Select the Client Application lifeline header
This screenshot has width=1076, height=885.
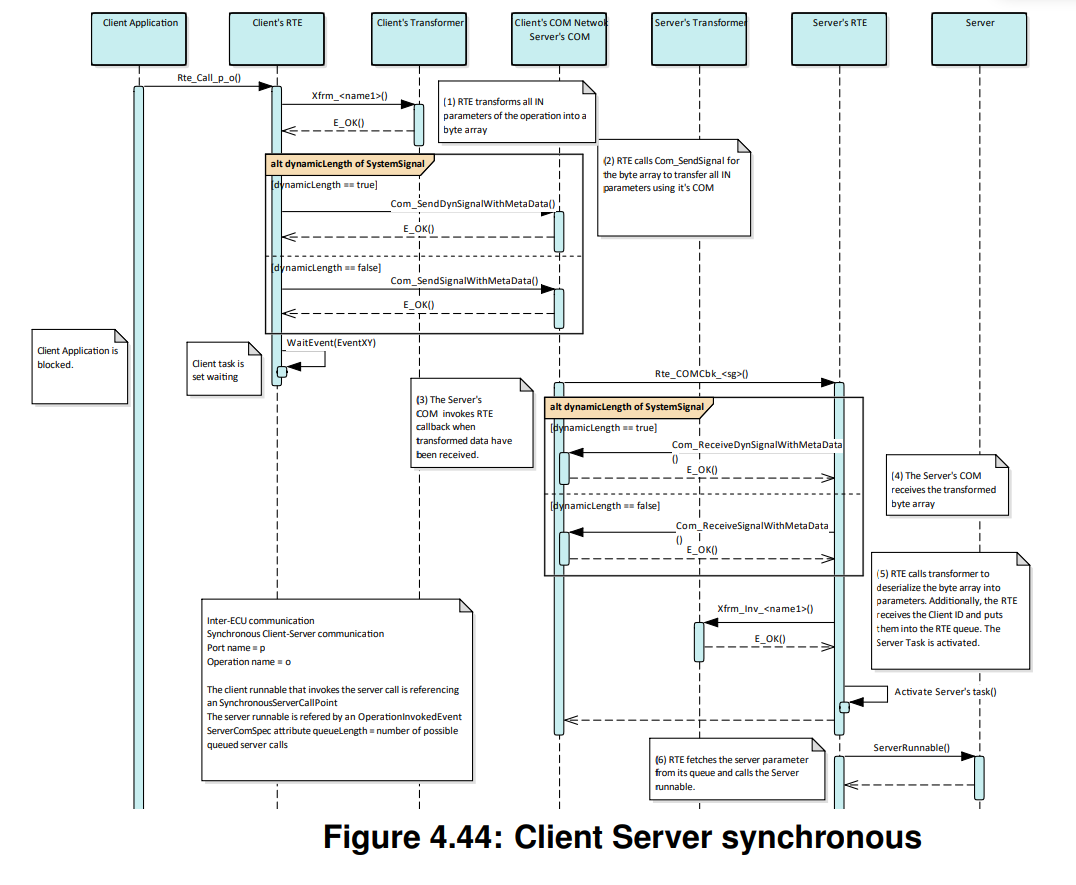(x=138, y=38)
